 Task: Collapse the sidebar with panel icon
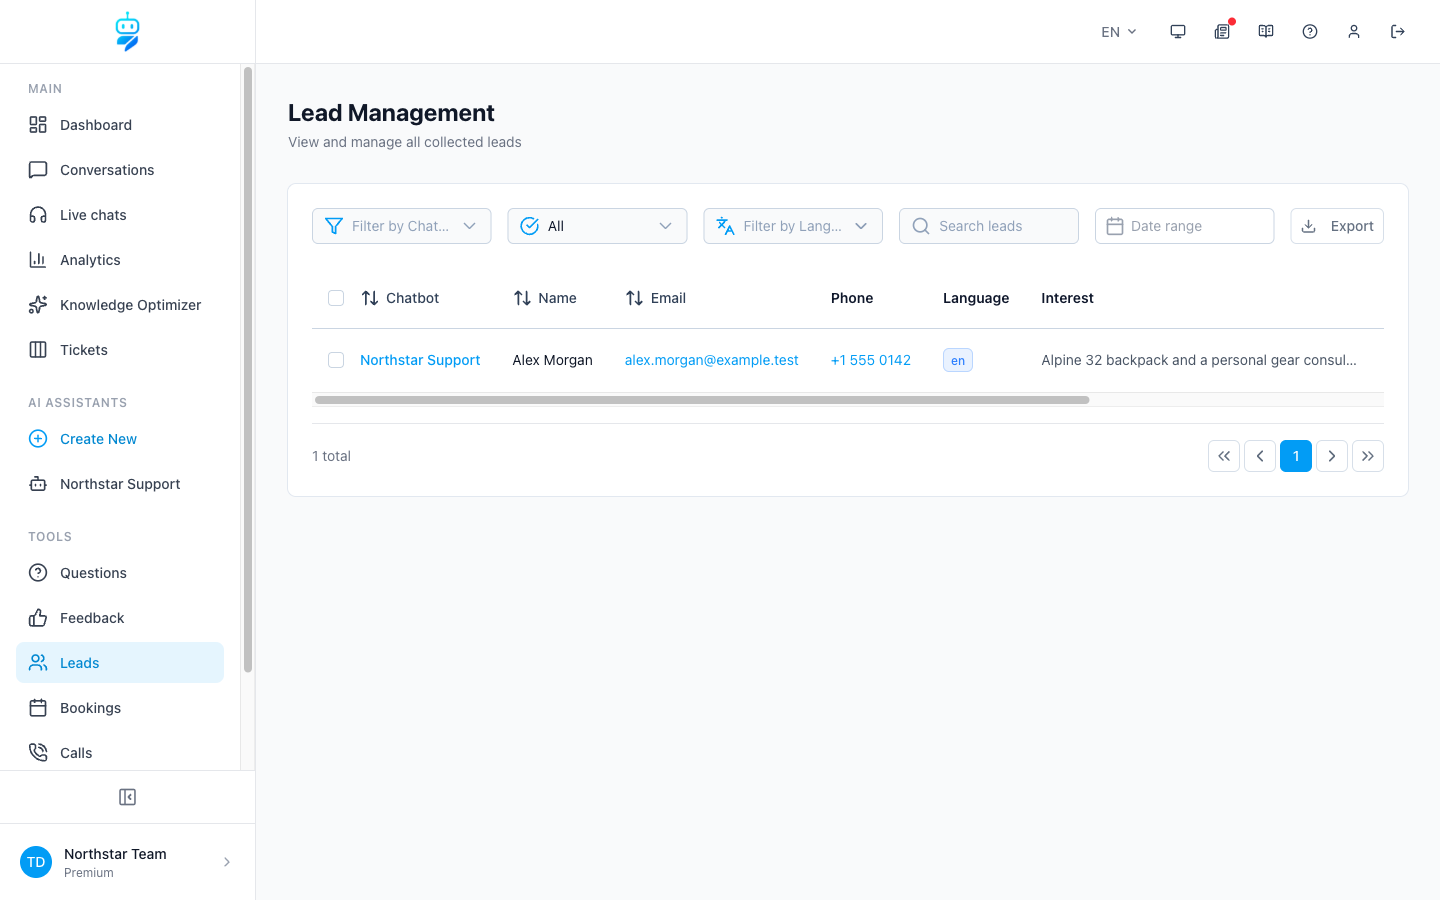pyautogui.click(x=127, y=797)
